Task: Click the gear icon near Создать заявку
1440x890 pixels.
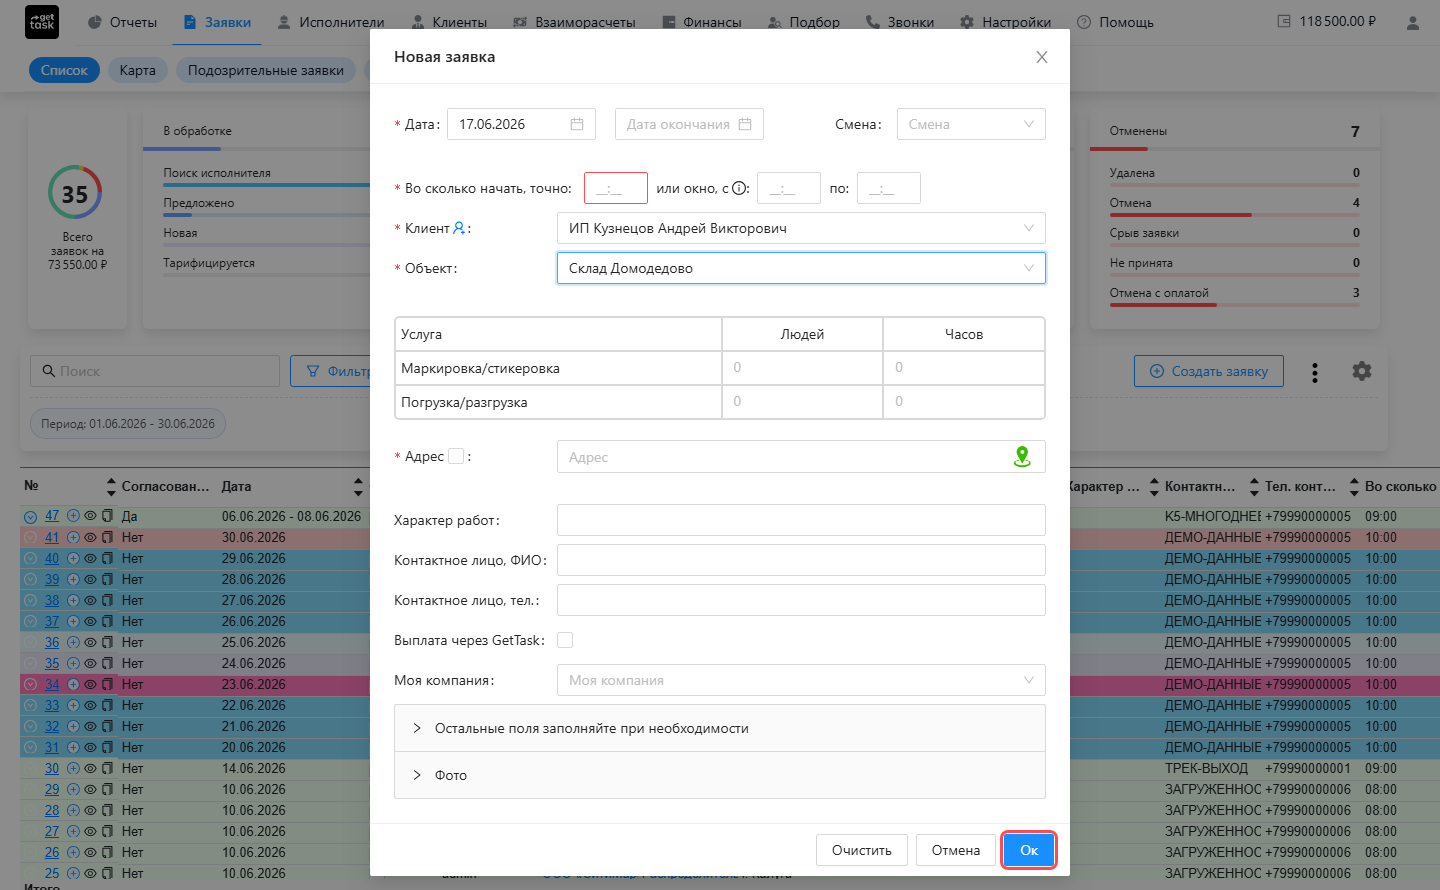Action: pyautogui.click(x=1362, y=371)
